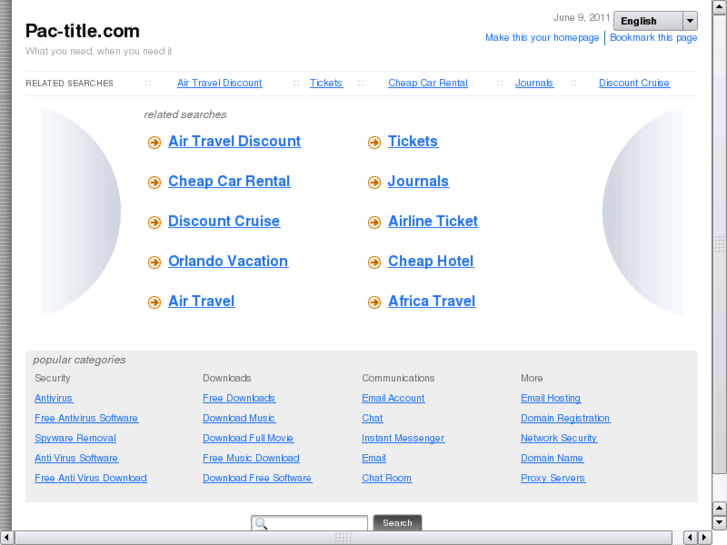The width and height of the screenshot is (727, 545).
Task: Click the Search button
Action: coord(397,523)
